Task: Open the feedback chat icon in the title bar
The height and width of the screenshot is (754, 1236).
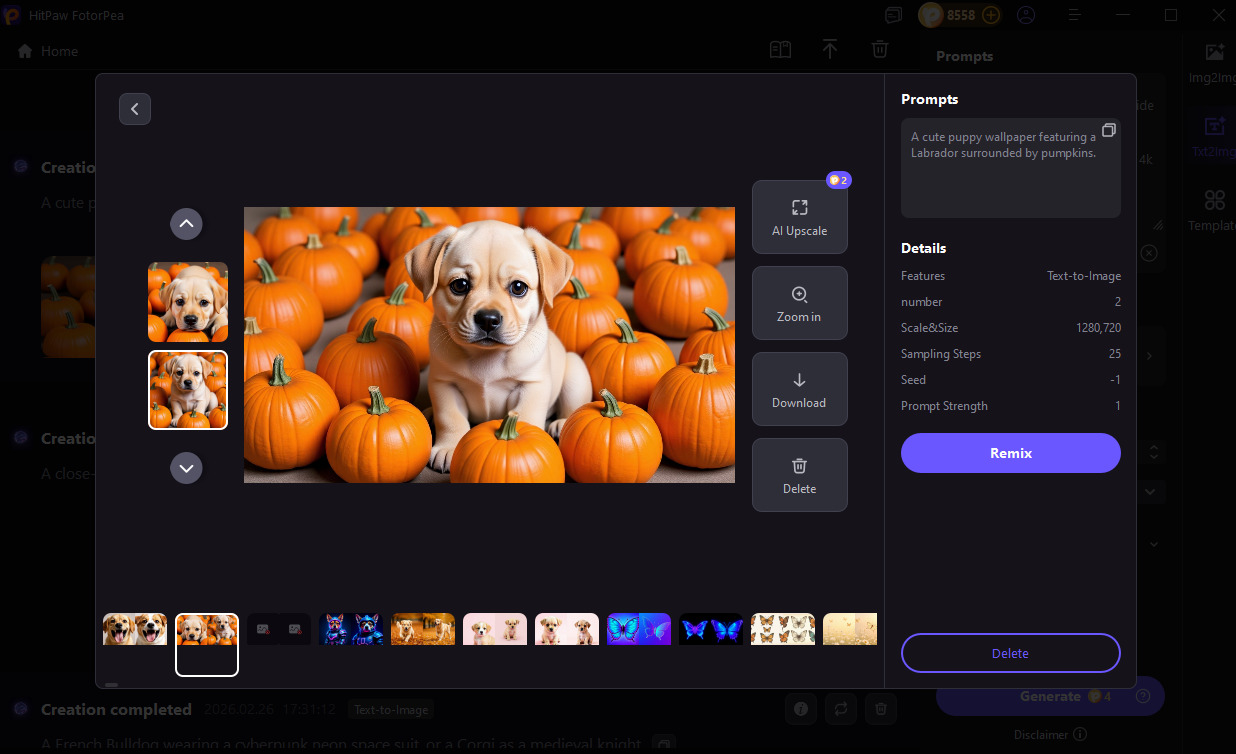Action: 893,15
